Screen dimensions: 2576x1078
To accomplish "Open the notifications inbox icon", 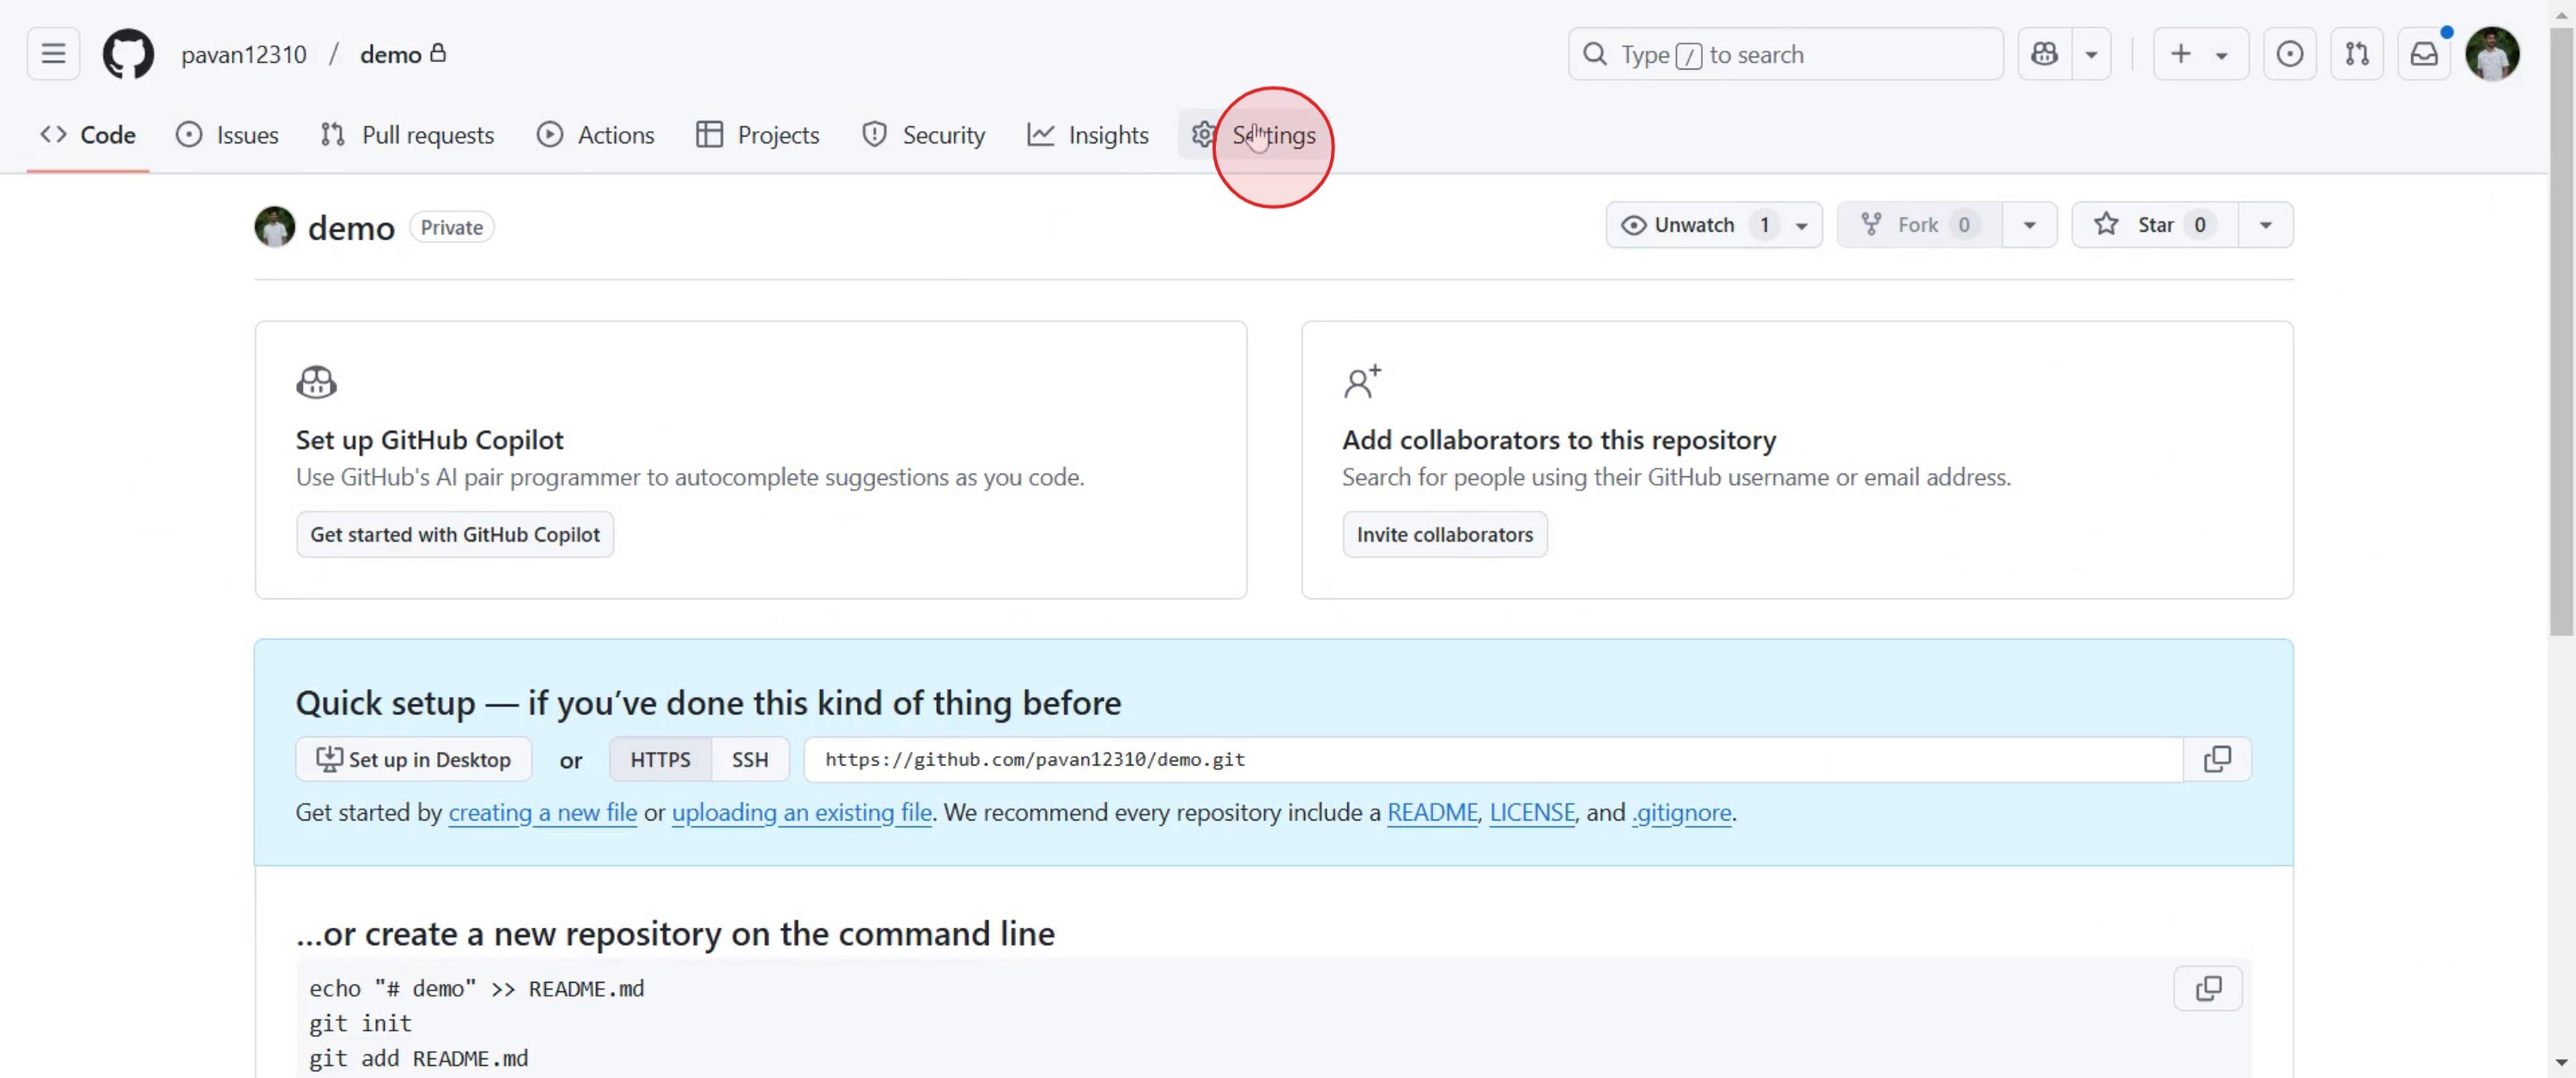I will (x=2423, y=54).
